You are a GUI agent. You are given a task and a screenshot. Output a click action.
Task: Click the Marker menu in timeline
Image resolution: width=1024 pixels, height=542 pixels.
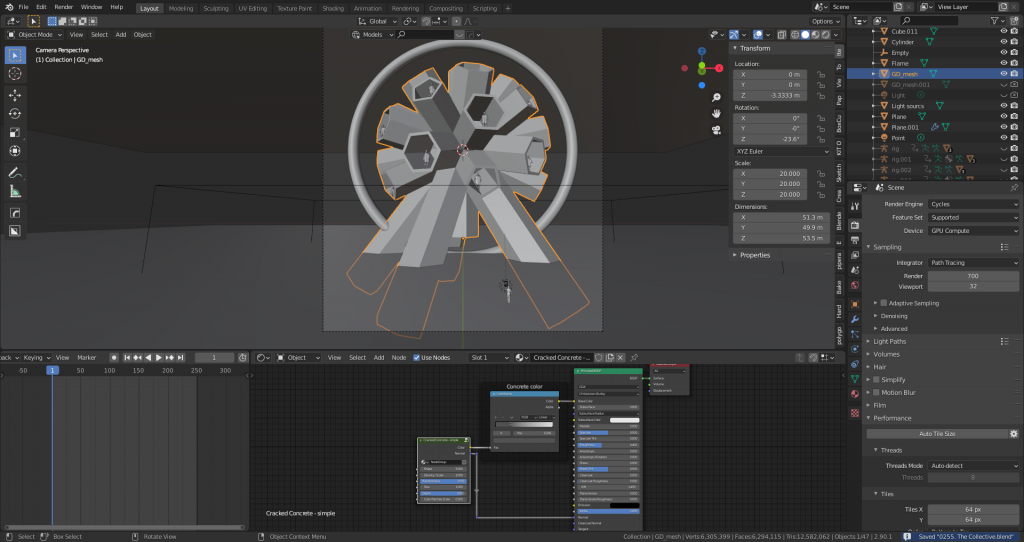[86, 358]
